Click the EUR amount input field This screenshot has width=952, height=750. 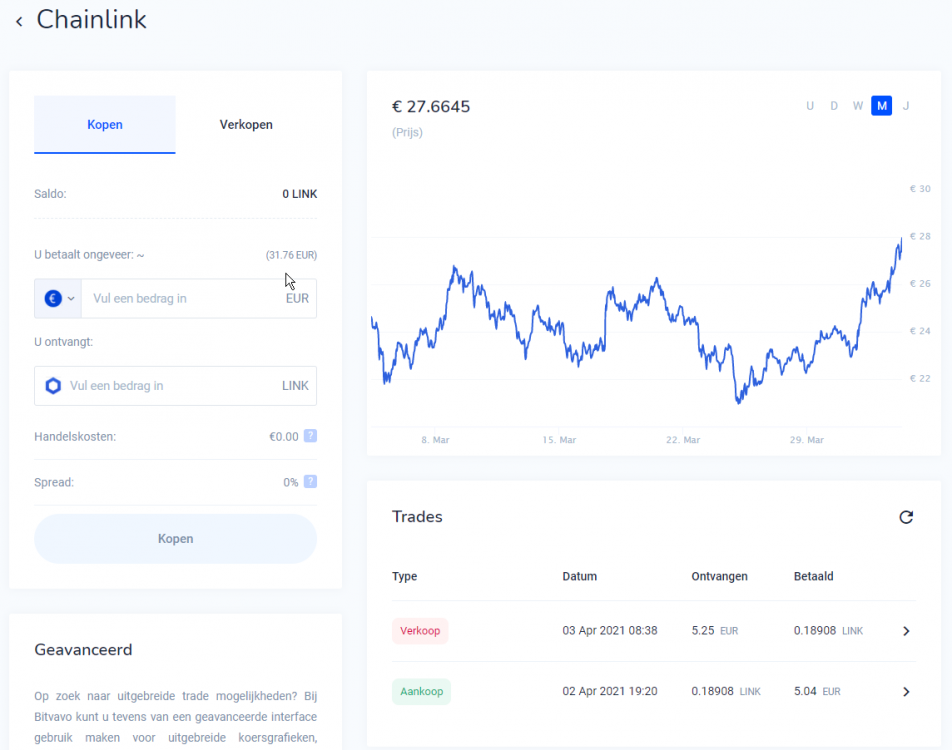[180, 298]
